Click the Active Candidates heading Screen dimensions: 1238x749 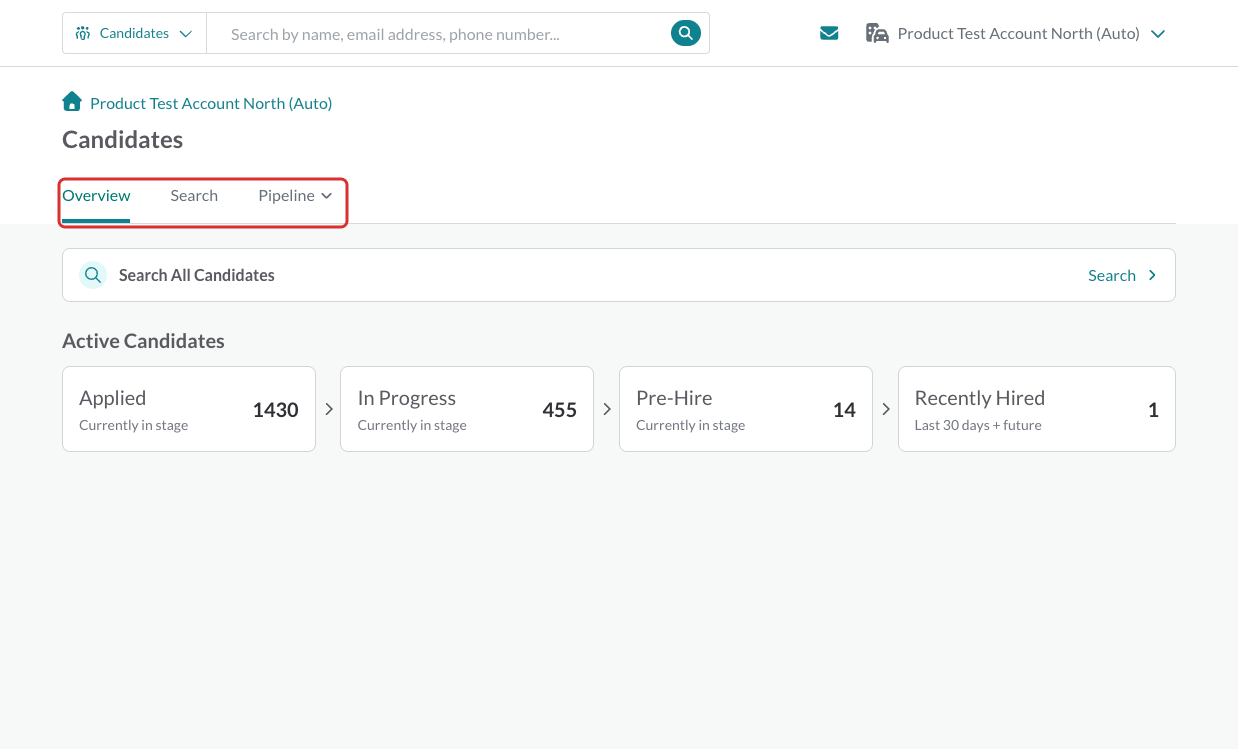(x=143, y=341)
